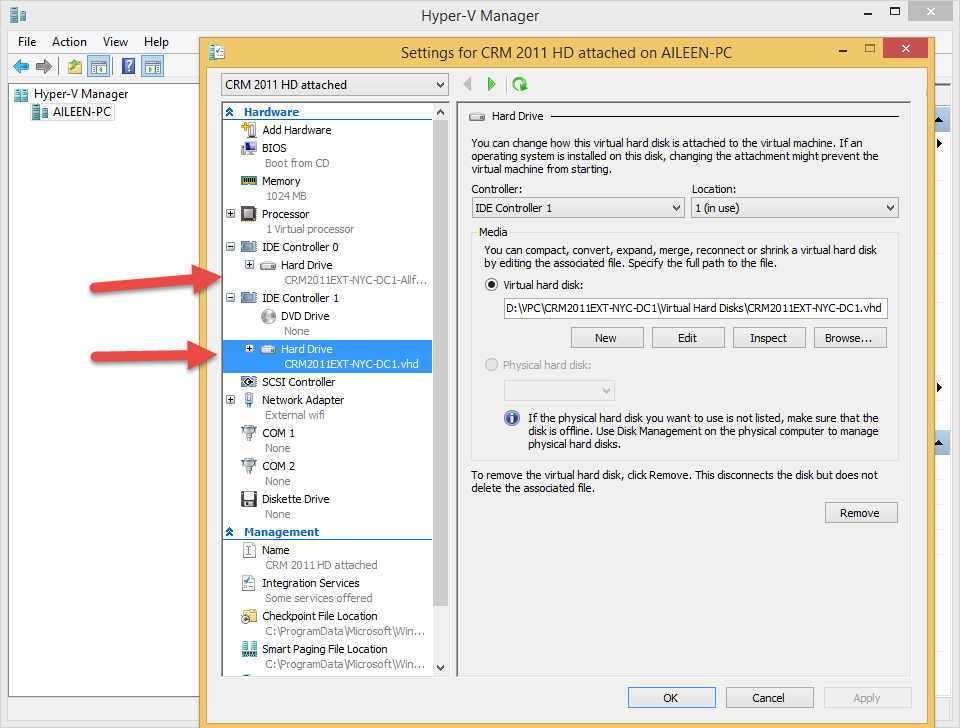Toggle the Show/Hide Action Pane toolbar icon
Screen dimensions: 960x728
tap(152, 66)
